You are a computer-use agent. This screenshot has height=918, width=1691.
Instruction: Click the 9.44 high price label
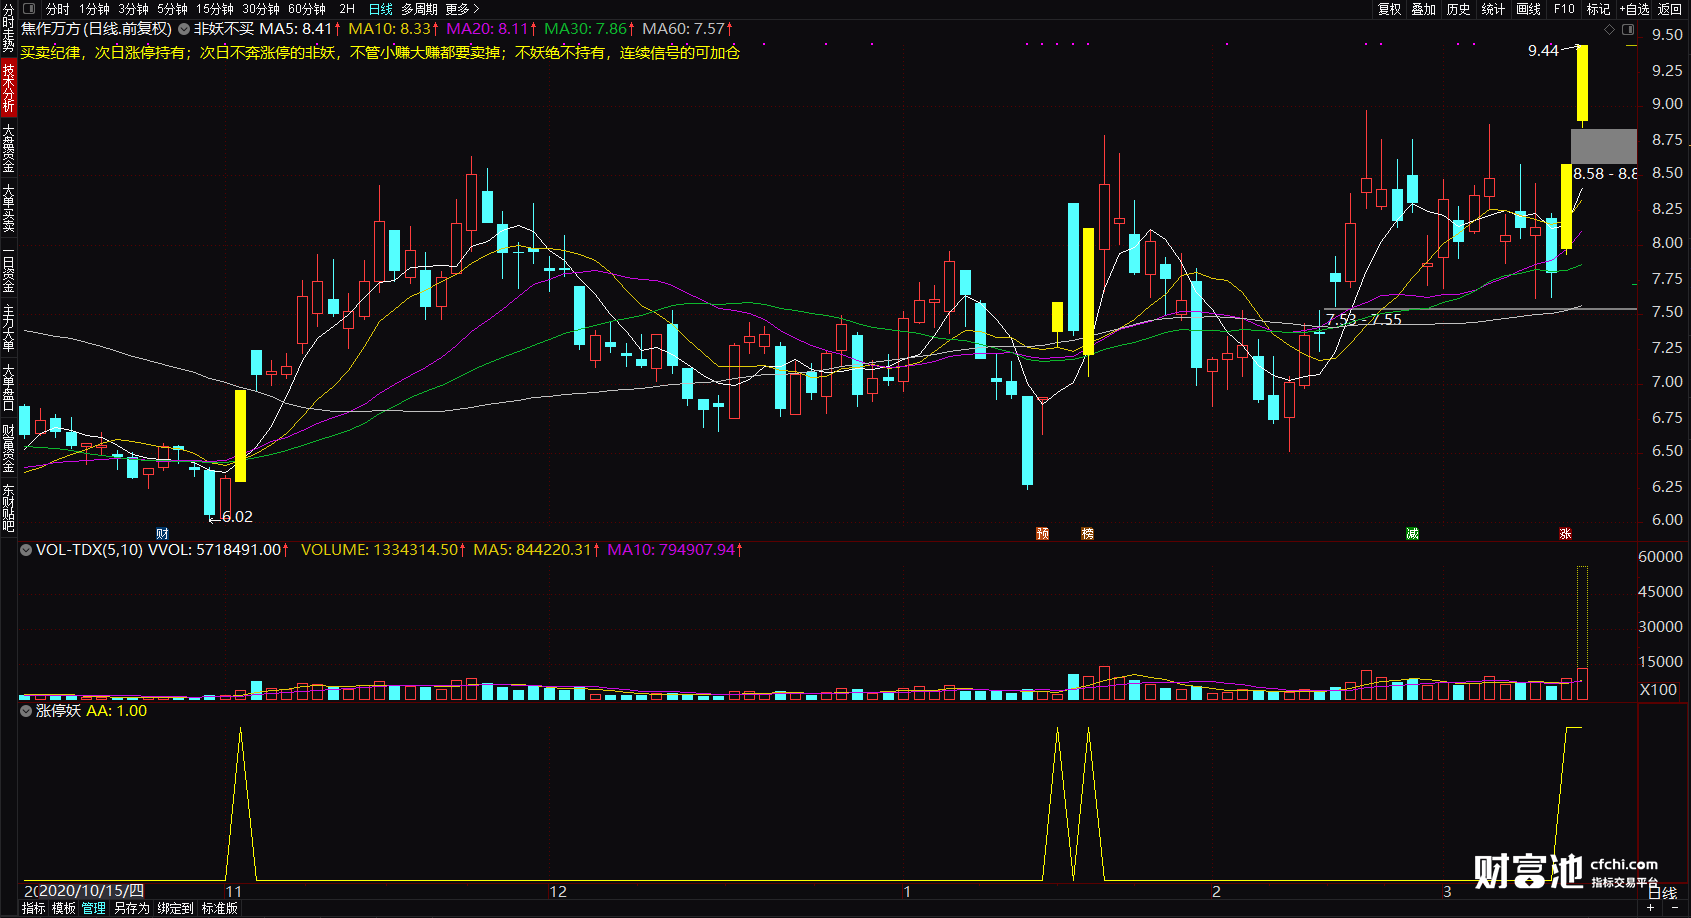(1543, 51)
